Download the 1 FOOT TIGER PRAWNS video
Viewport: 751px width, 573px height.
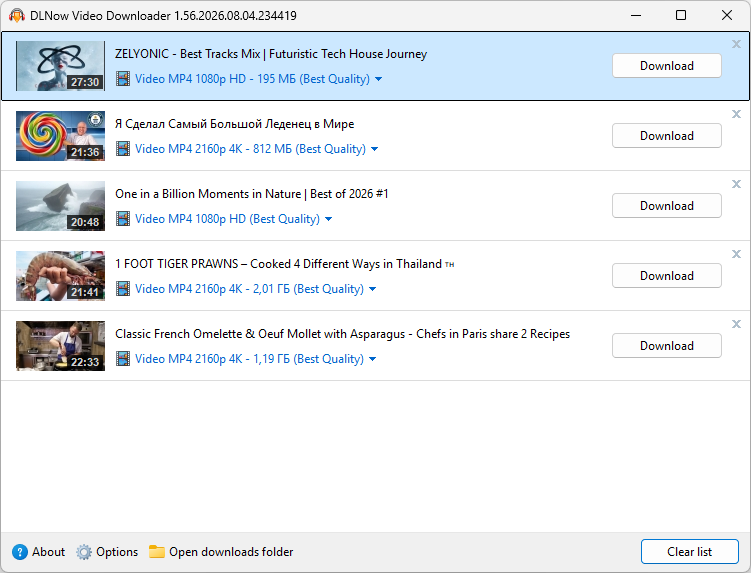(667, 275)
